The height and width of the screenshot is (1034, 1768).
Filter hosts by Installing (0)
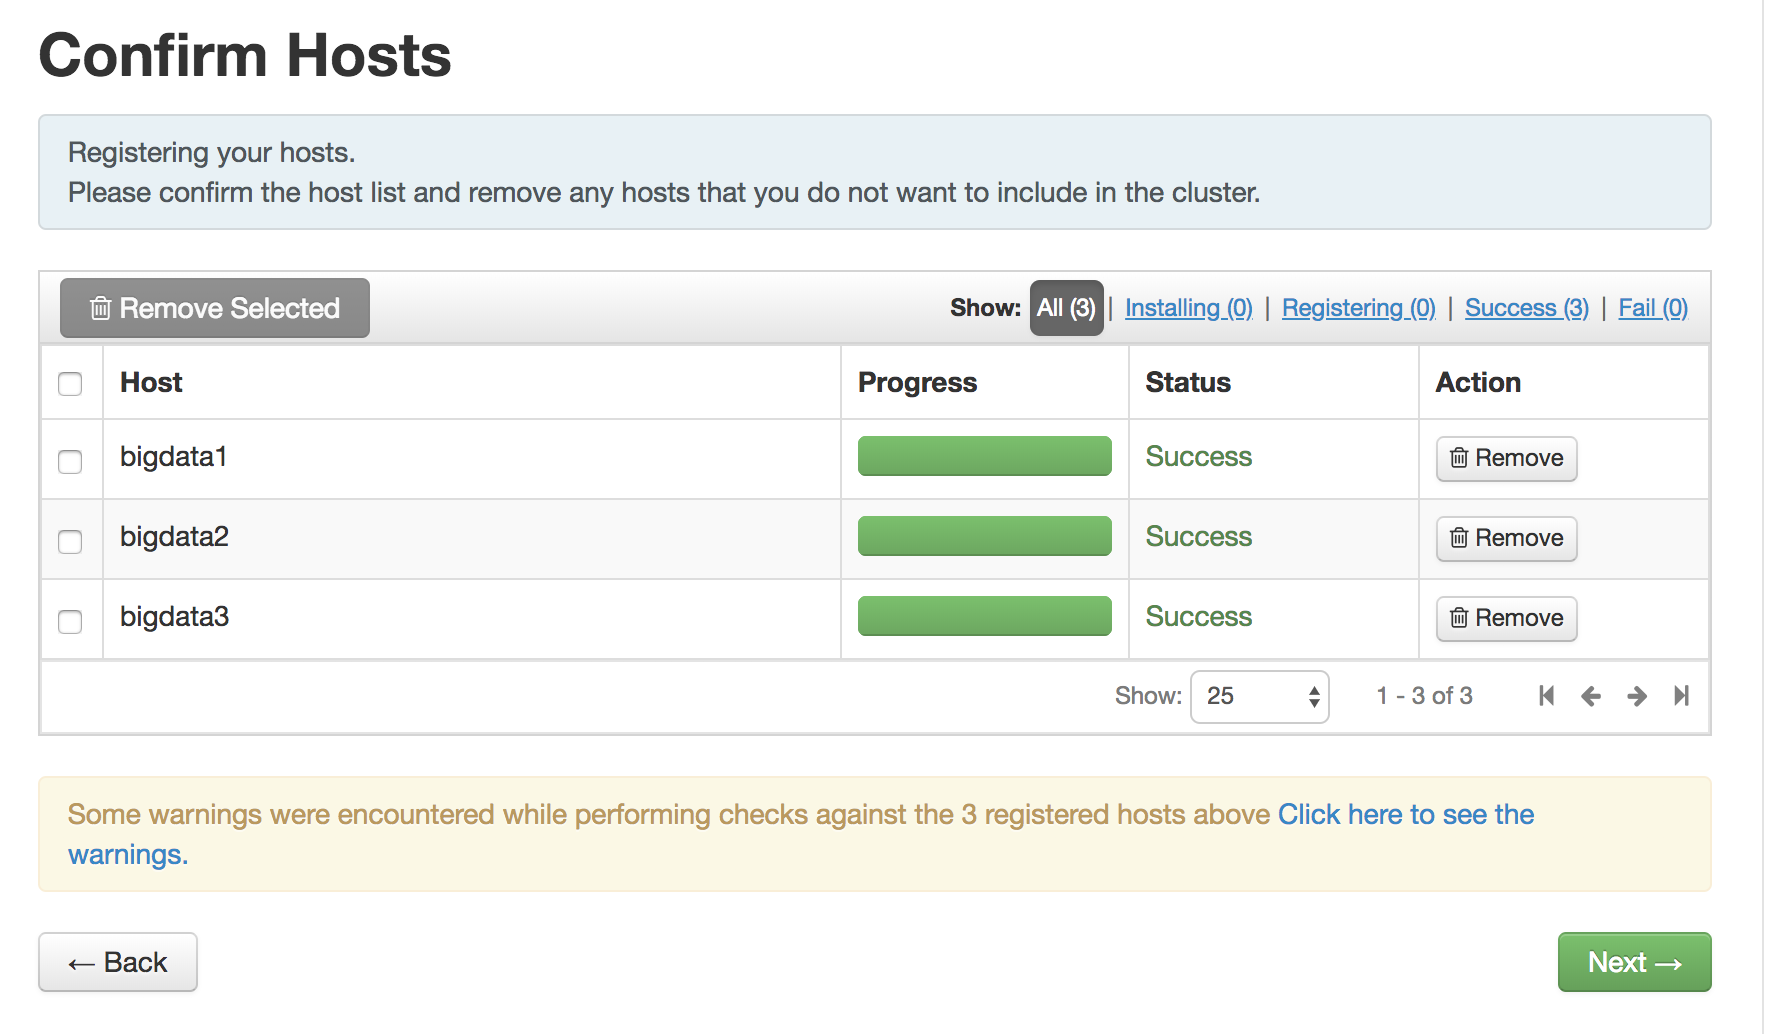coord(1188,308)
